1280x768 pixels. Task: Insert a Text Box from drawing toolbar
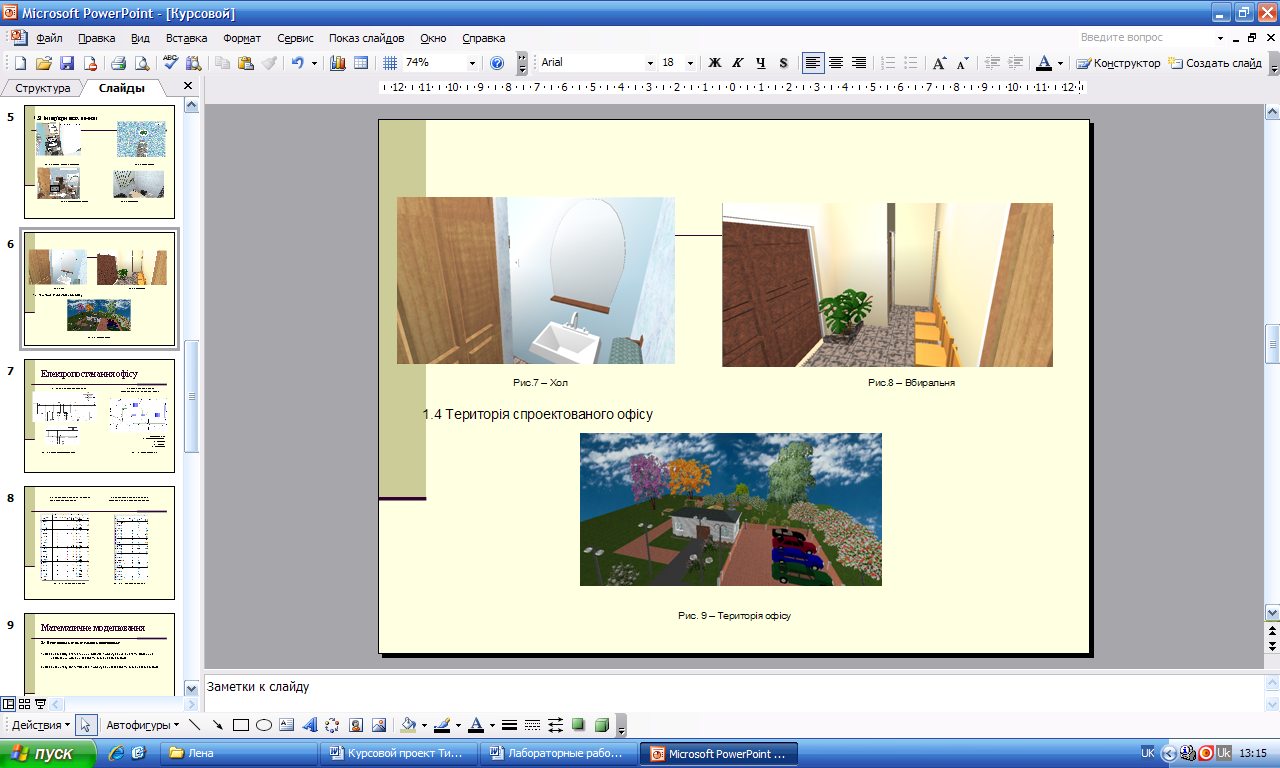[286, 725]
